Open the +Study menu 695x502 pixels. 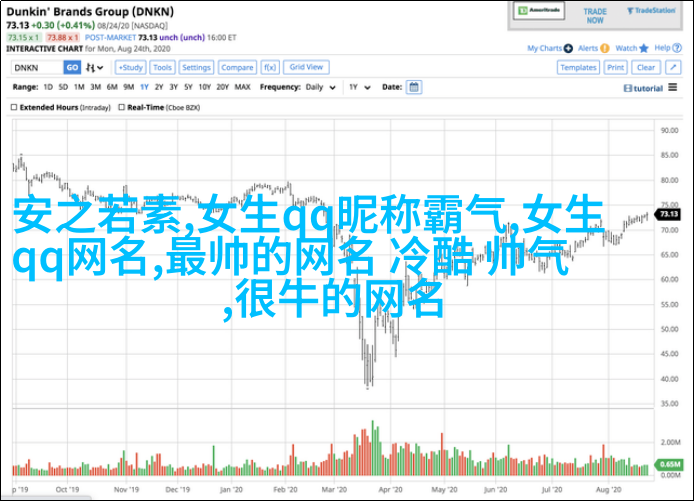click(x=131, y=68)
